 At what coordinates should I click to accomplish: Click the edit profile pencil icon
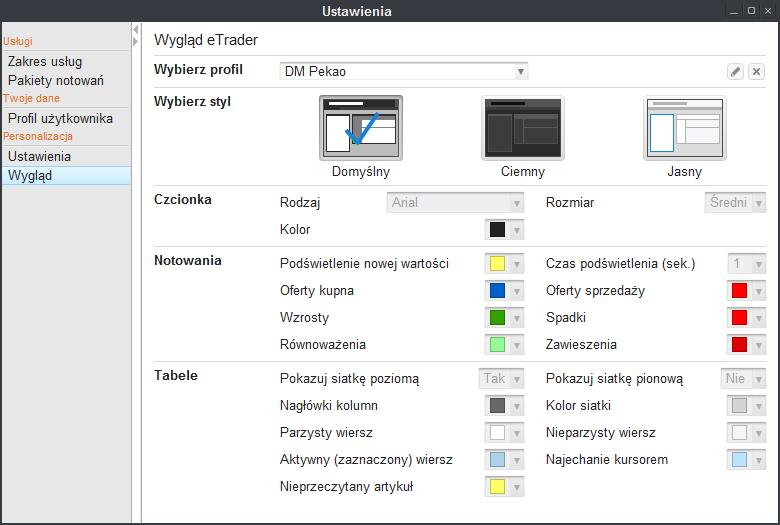click(x=735, y=72)
